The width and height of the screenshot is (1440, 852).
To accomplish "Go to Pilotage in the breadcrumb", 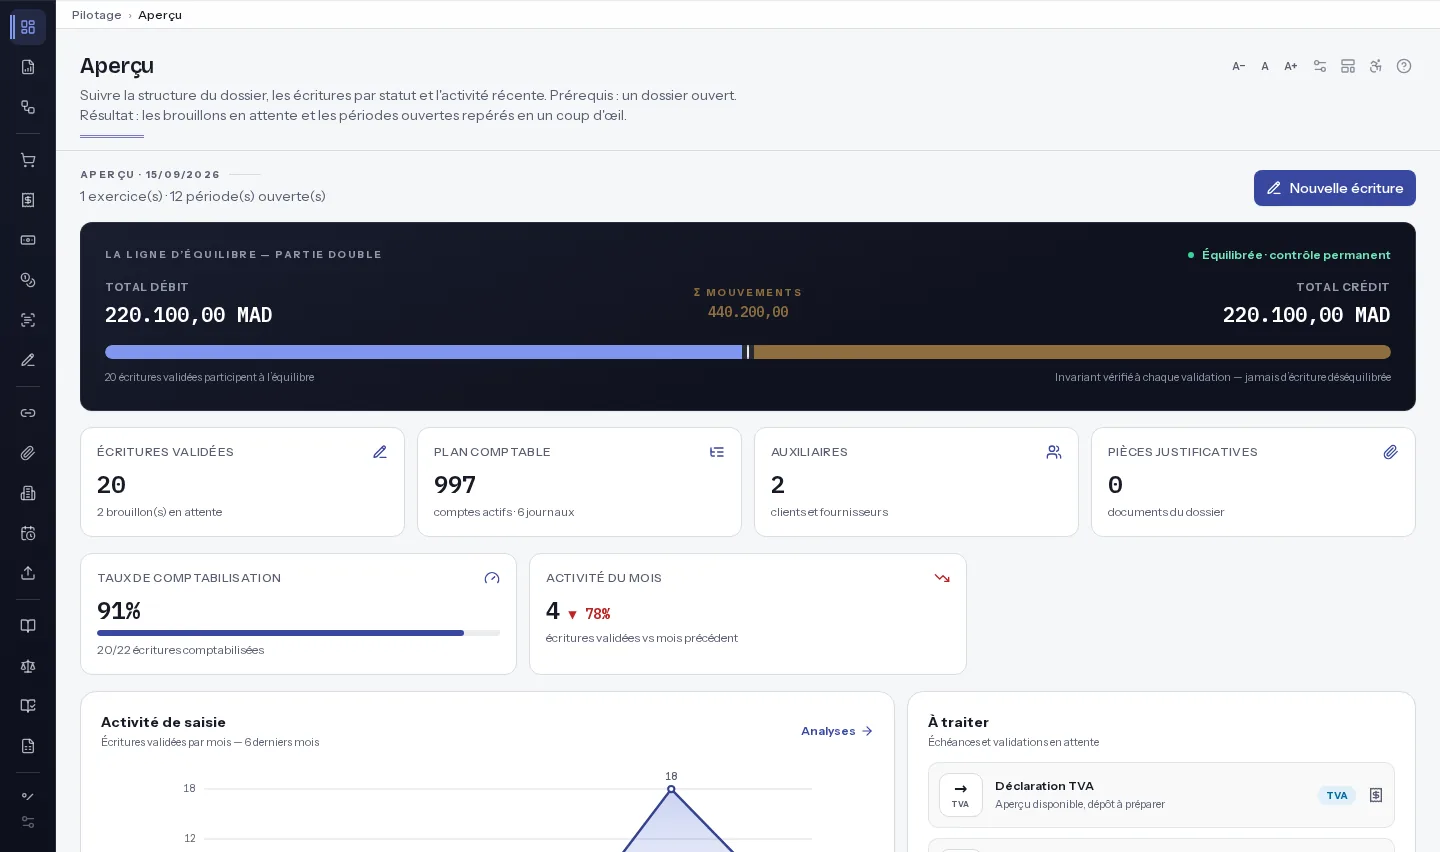I will [x=97, y=15].
